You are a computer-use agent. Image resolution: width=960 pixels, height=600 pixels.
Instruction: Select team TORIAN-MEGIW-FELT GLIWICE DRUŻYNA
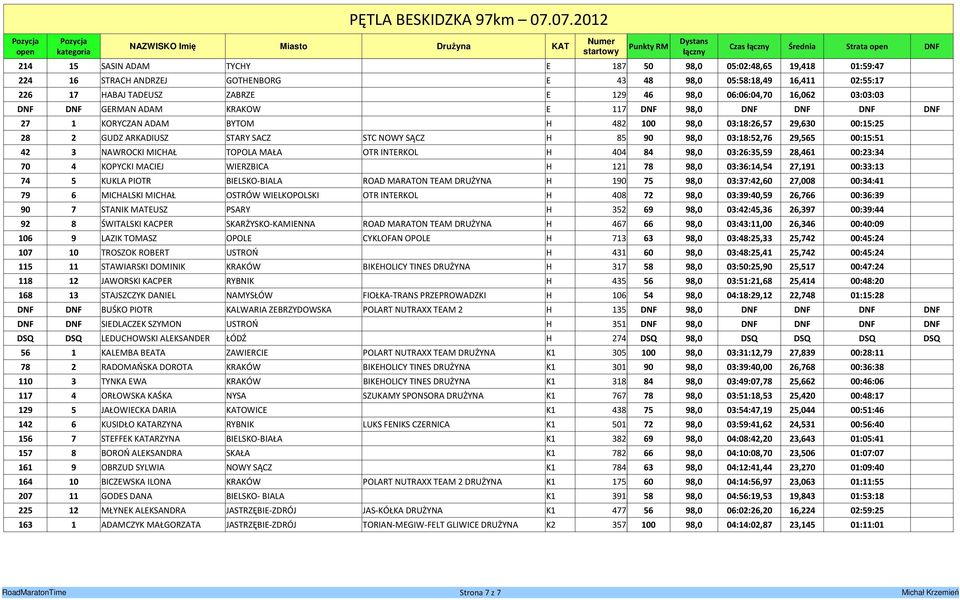(x=440, y=525)
